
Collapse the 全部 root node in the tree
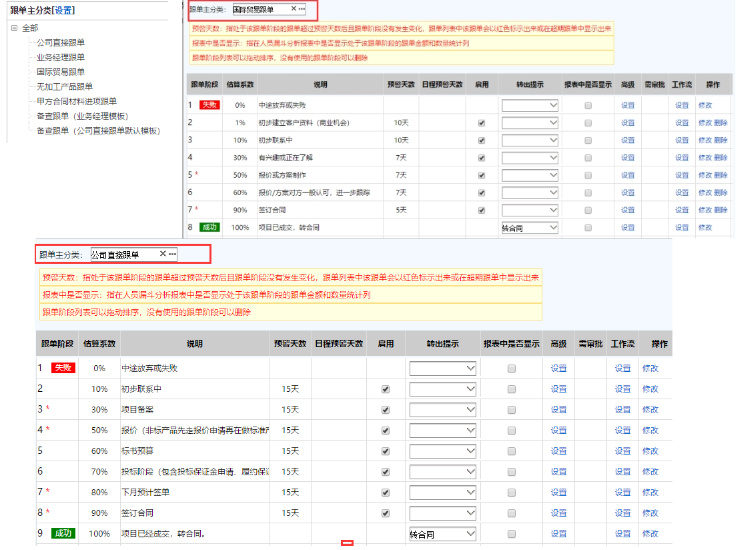pos(14,28)
